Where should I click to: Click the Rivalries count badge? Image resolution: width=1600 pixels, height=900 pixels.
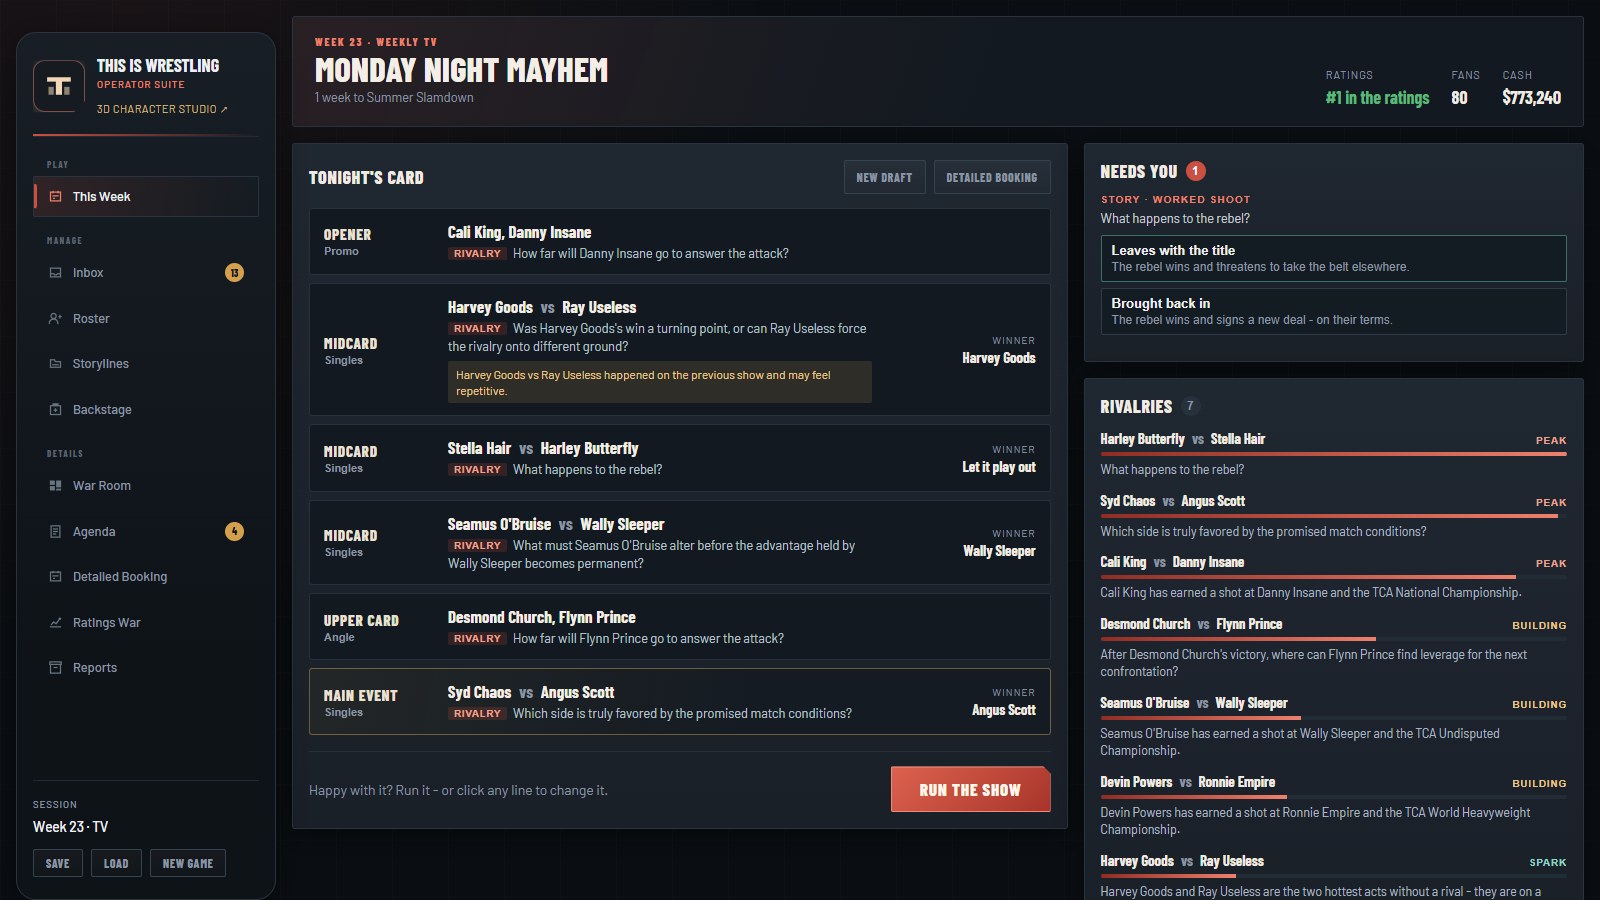1189,406
